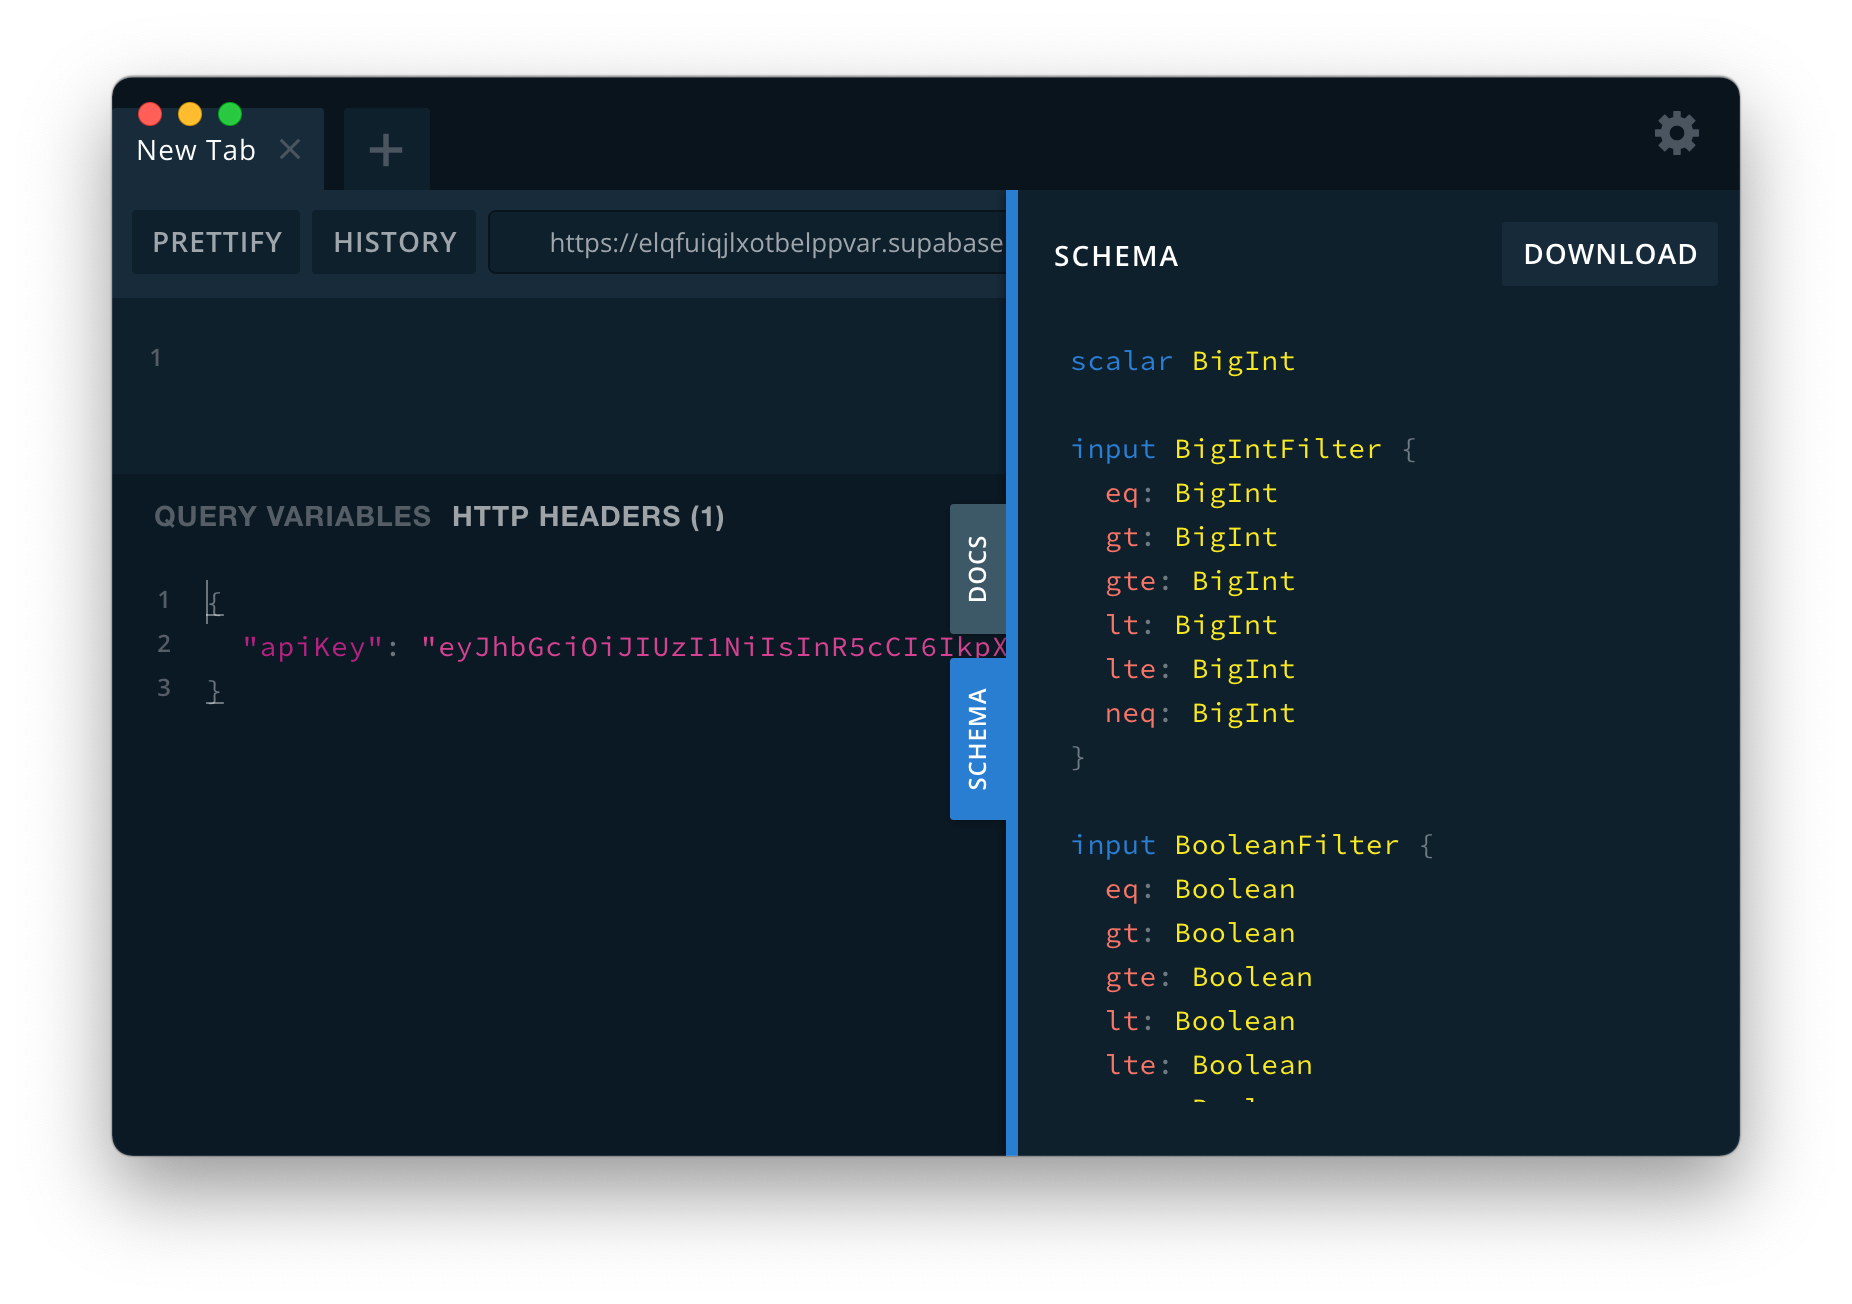The height and width of the screenshot is (1304, 1852).
Task: Click the PRETTIFY button
Action: [215, 242]
